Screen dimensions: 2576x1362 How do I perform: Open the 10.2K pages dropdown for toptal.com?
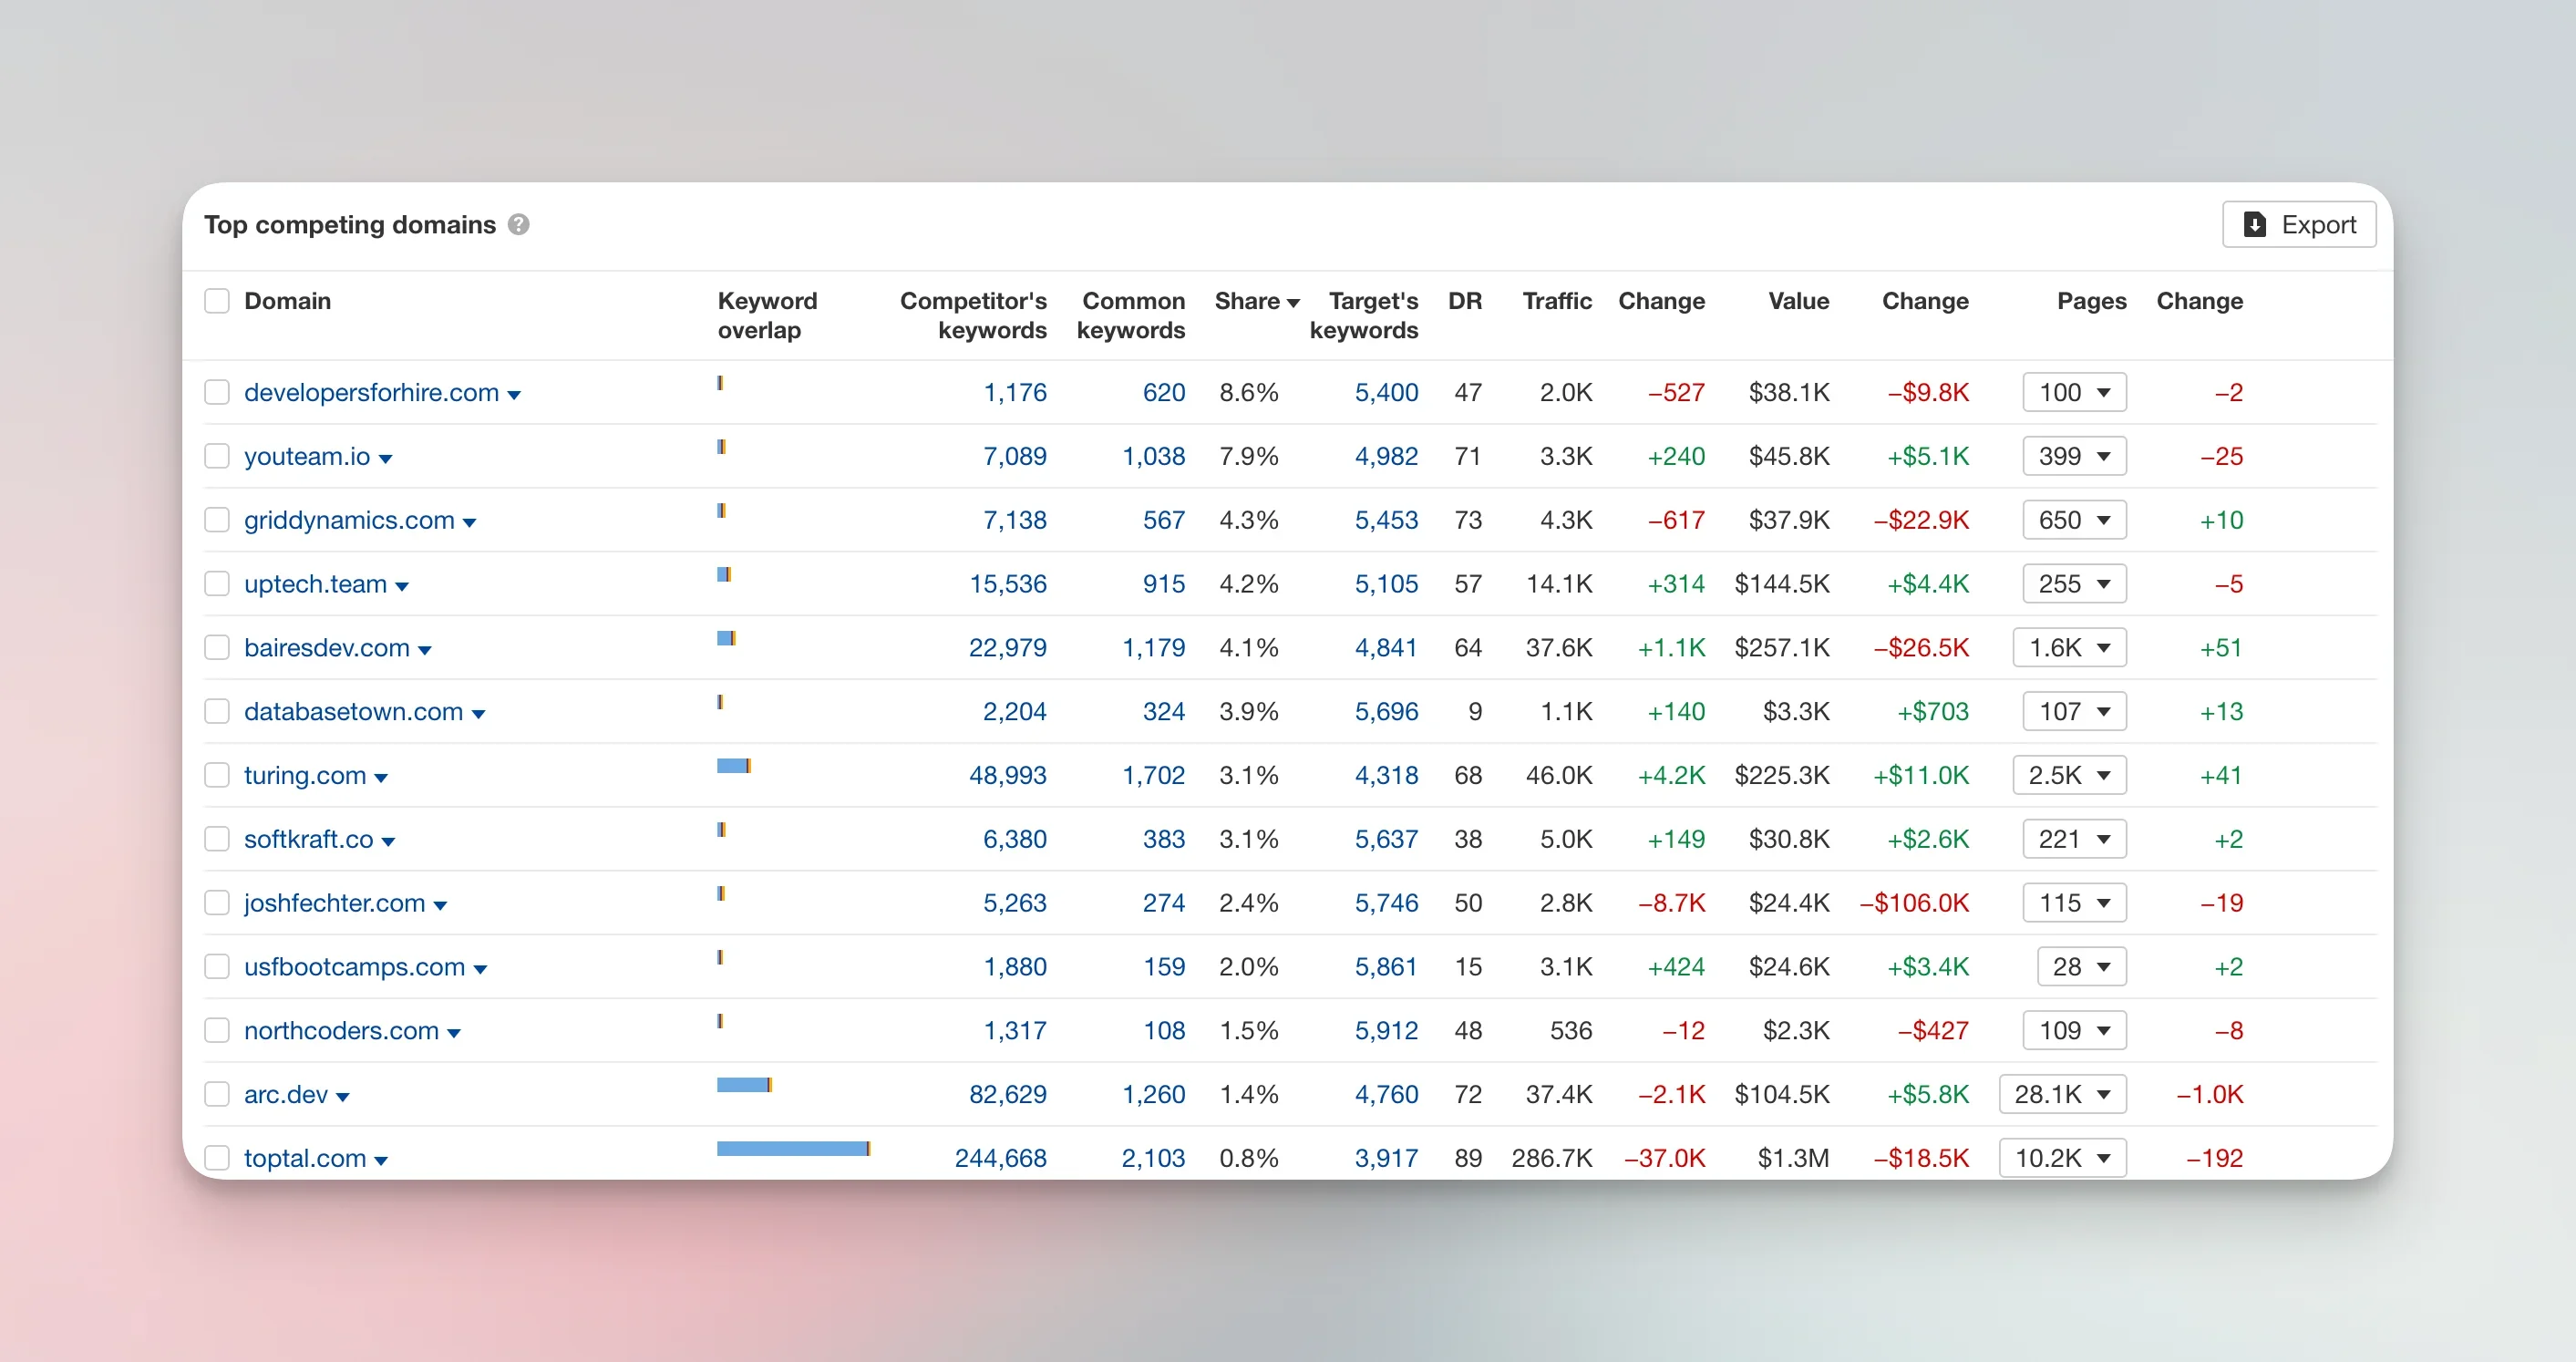point(2062,1158)
